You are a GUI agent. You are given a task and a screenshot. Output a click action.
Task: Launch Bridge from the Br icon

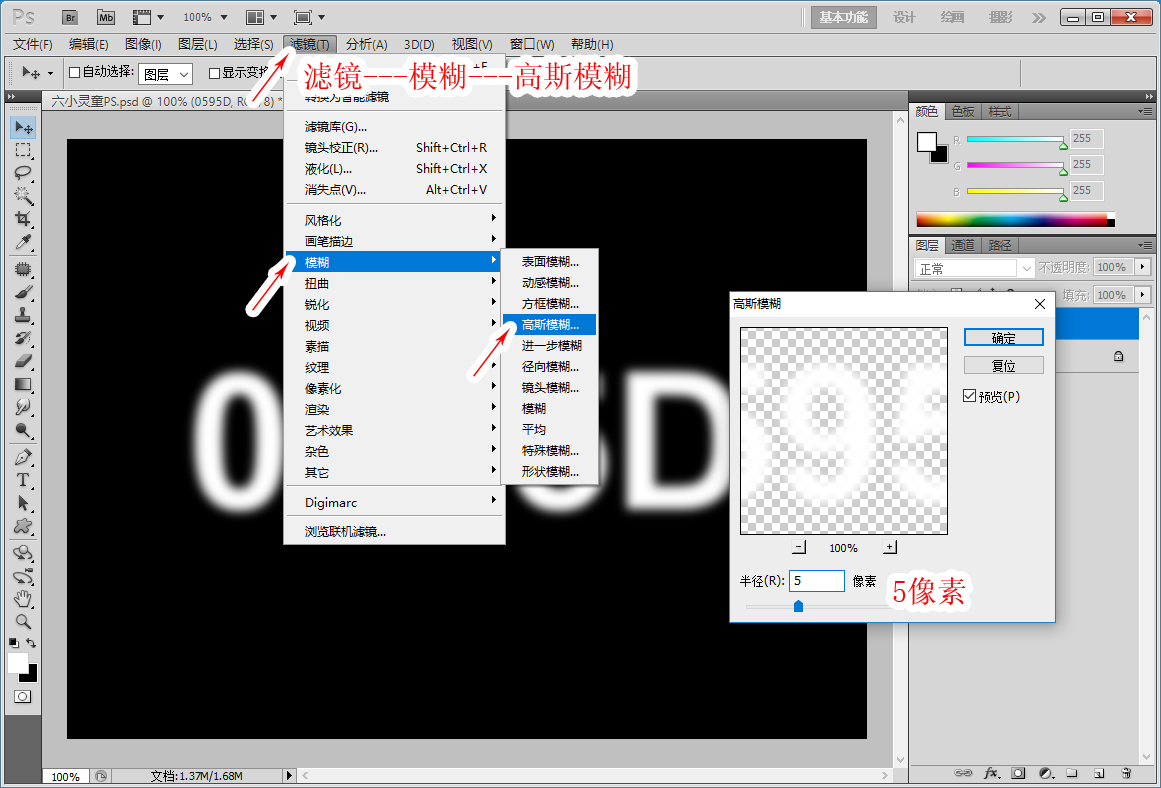point(70,17)
